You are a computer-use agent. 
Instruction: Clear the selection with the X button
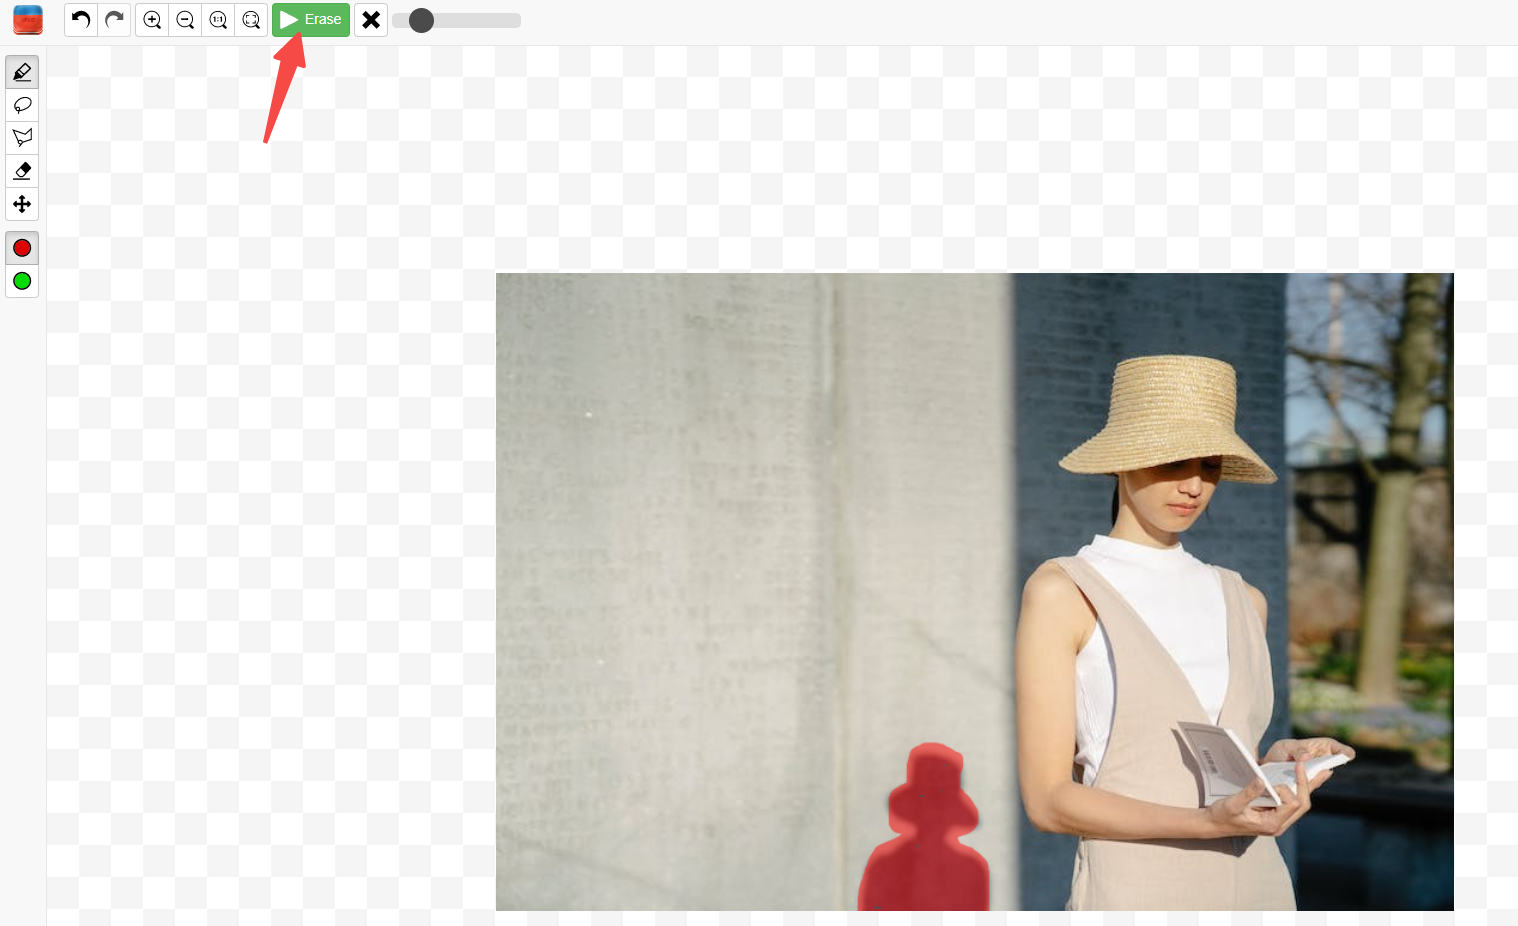click(x=371, y=20)
